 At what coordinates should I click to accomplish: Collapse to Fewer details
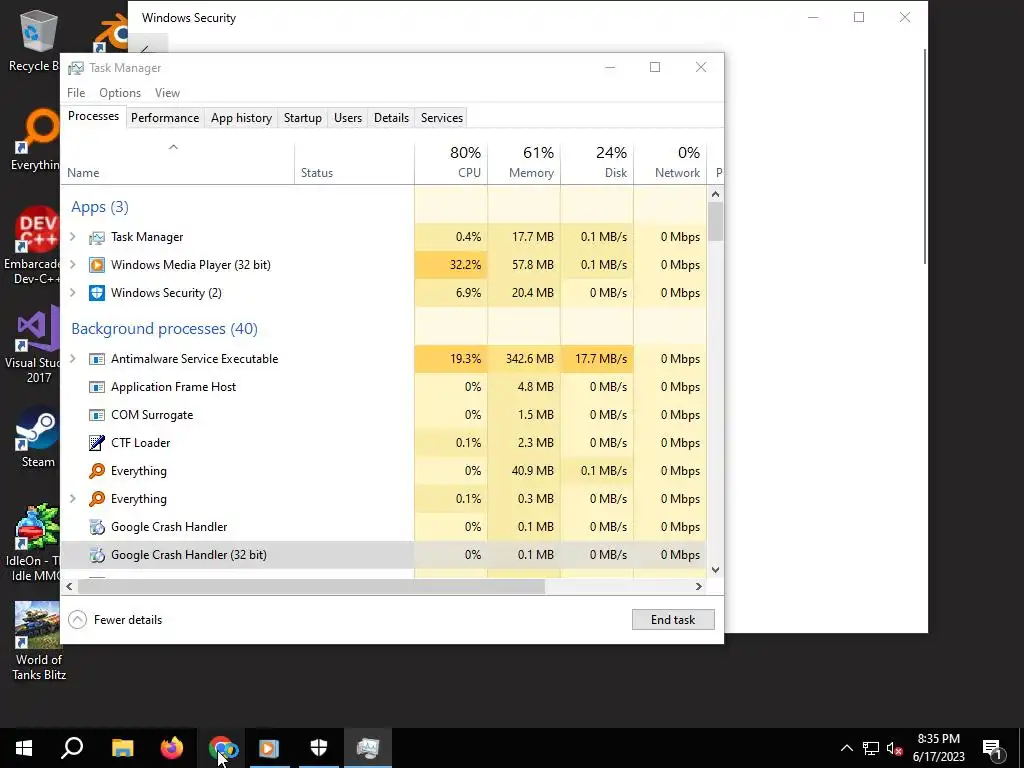[x=116, y=620]
